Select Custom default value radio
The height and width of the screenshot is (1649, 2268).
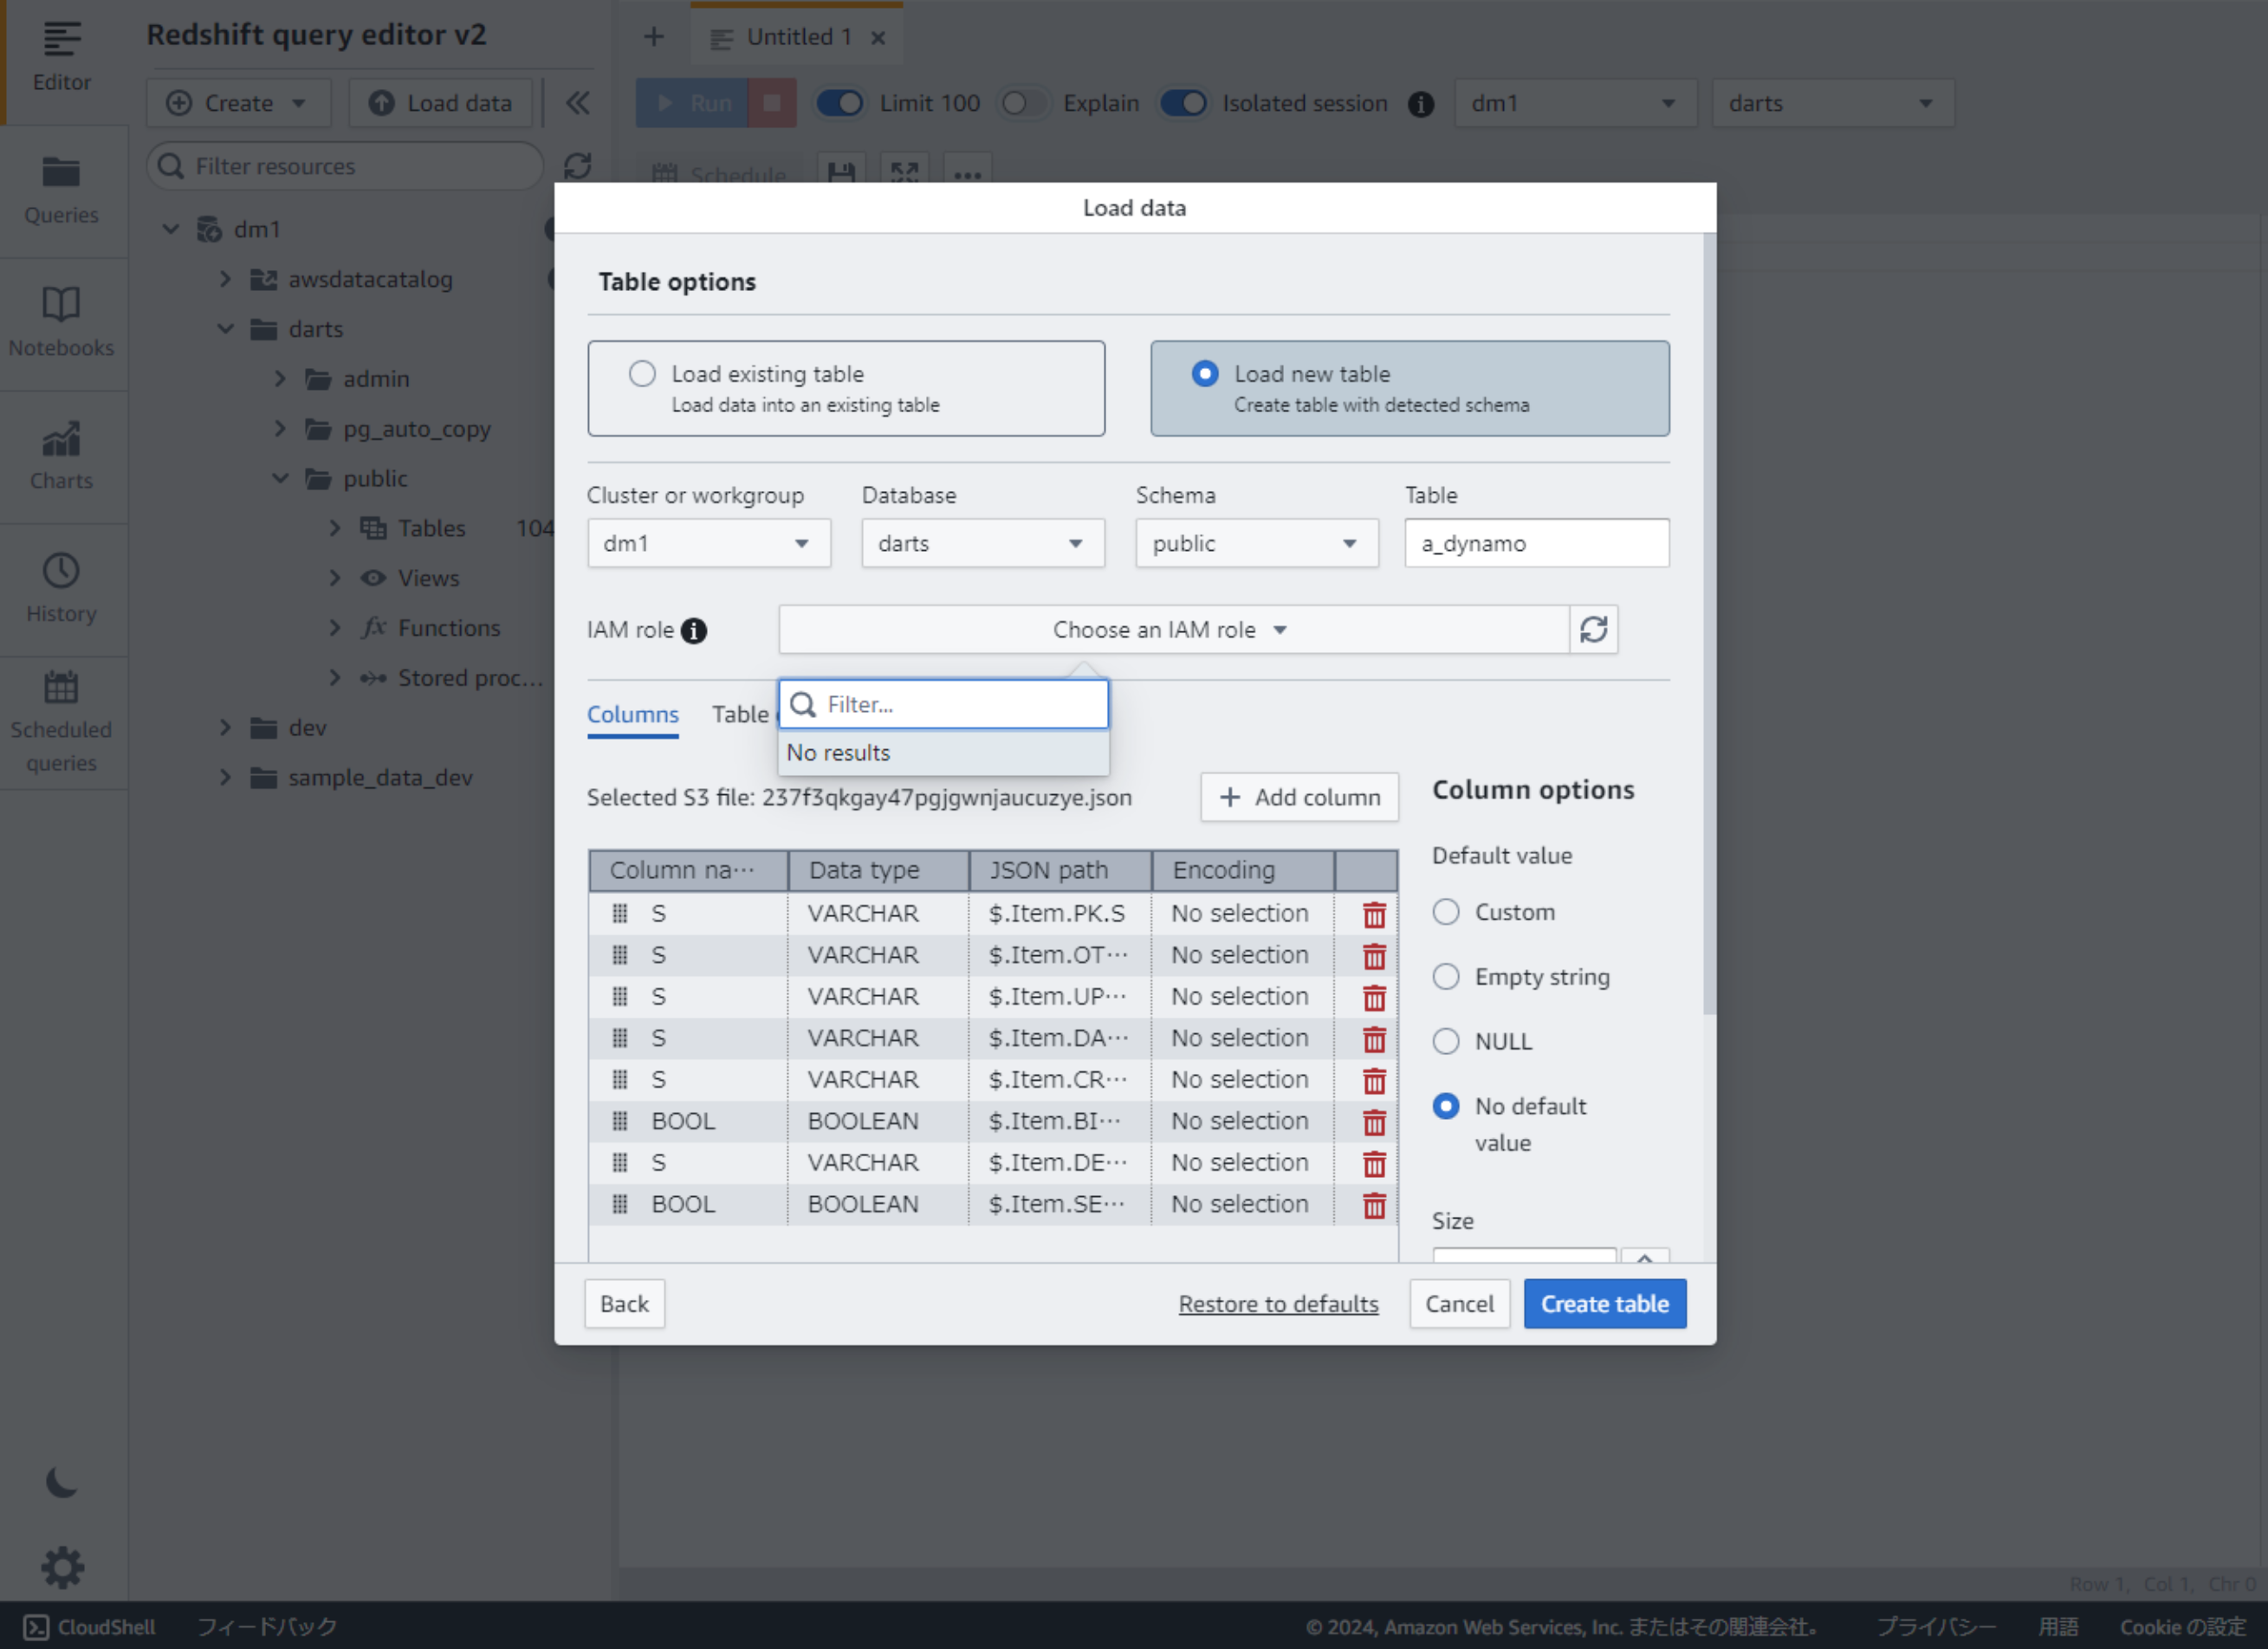point(1445,912)
